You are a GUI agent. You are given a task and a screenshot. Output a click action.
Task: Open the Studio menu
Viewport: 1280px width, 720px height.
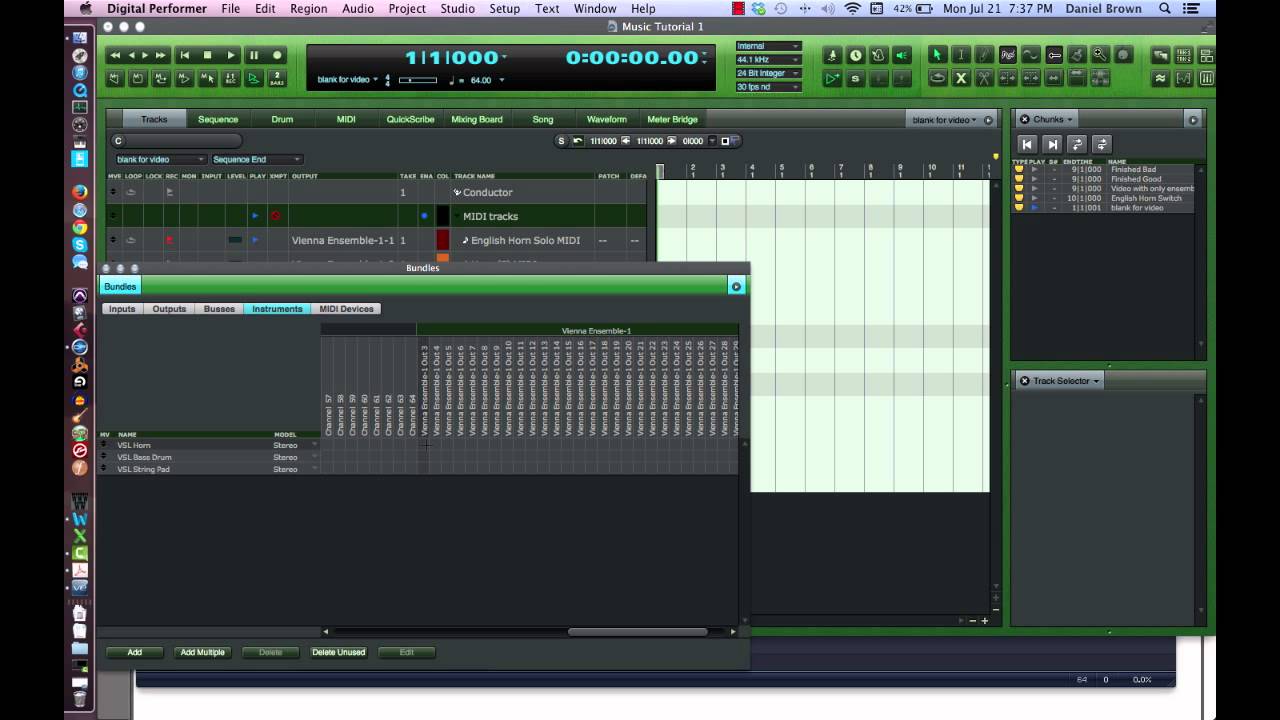click(x=457, y=9)
